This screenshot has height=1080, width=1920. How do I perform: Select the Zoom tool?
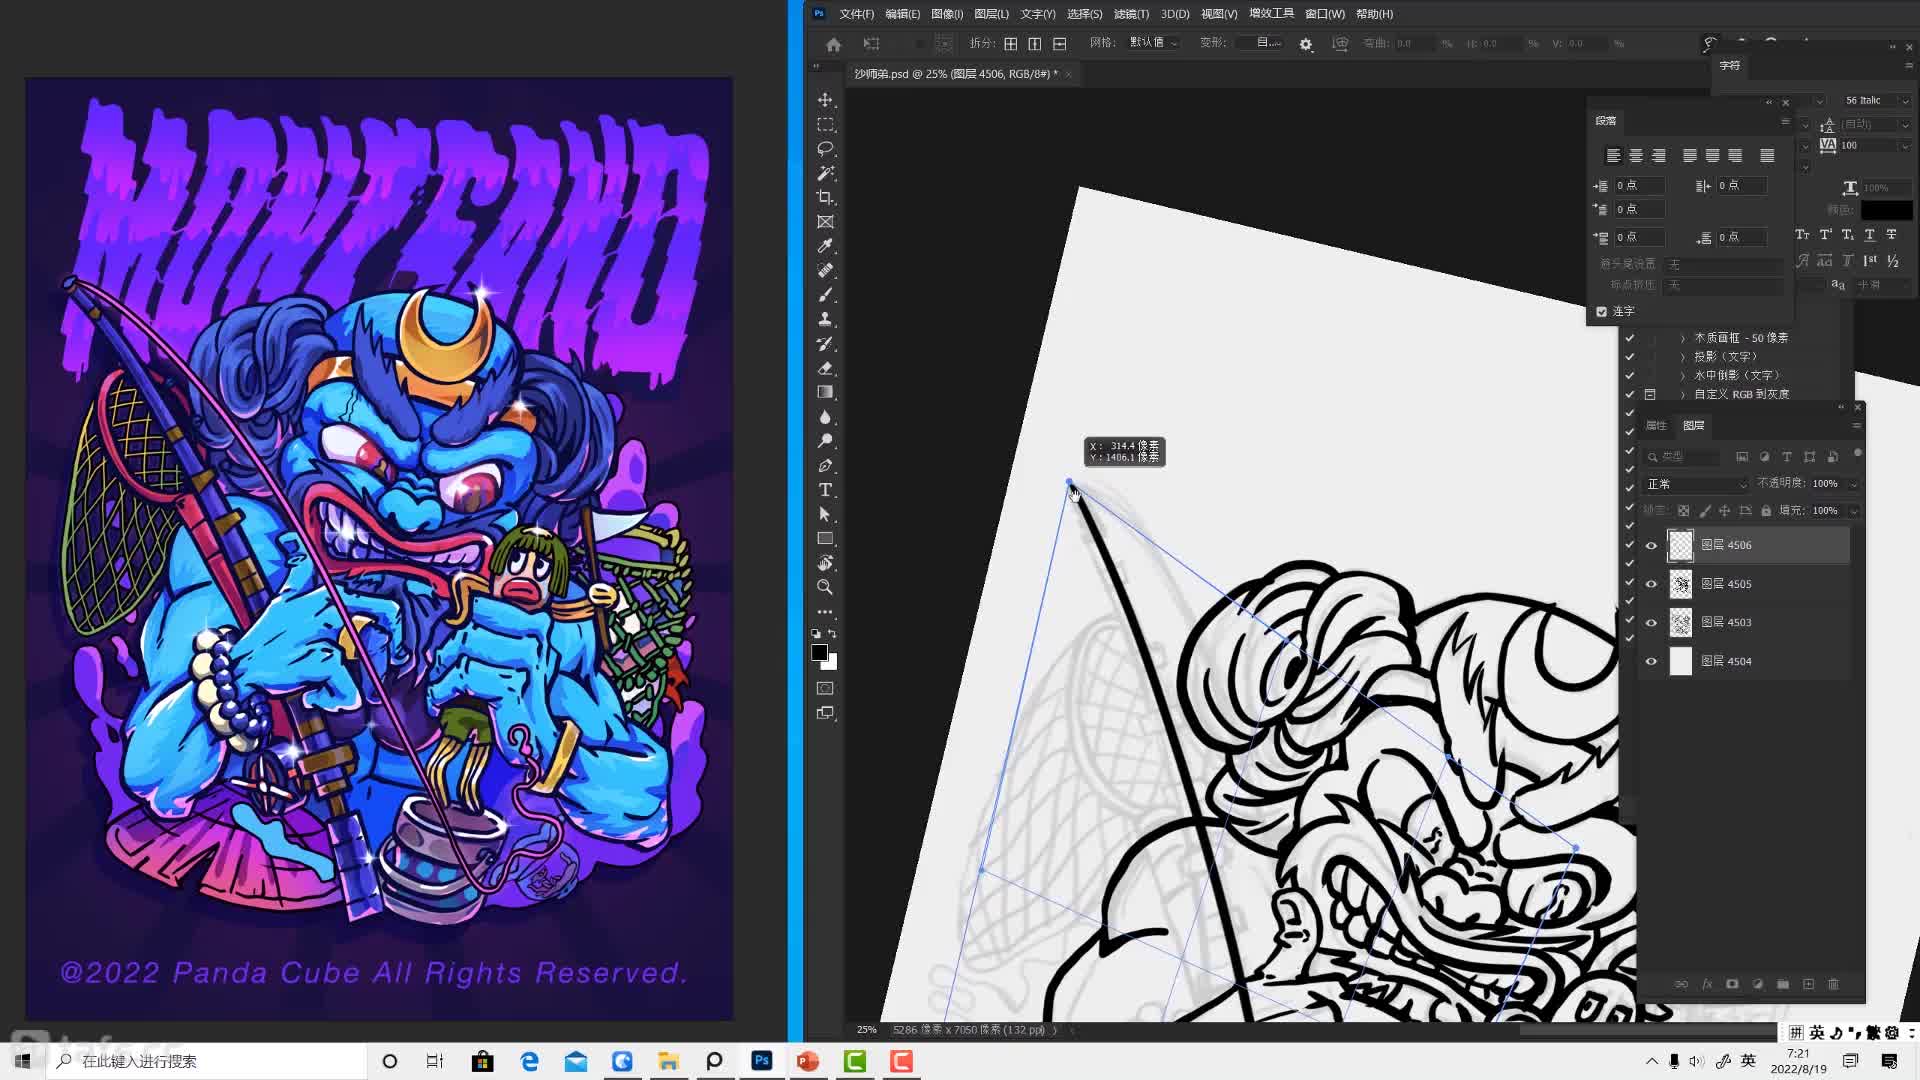pos(825,587)
